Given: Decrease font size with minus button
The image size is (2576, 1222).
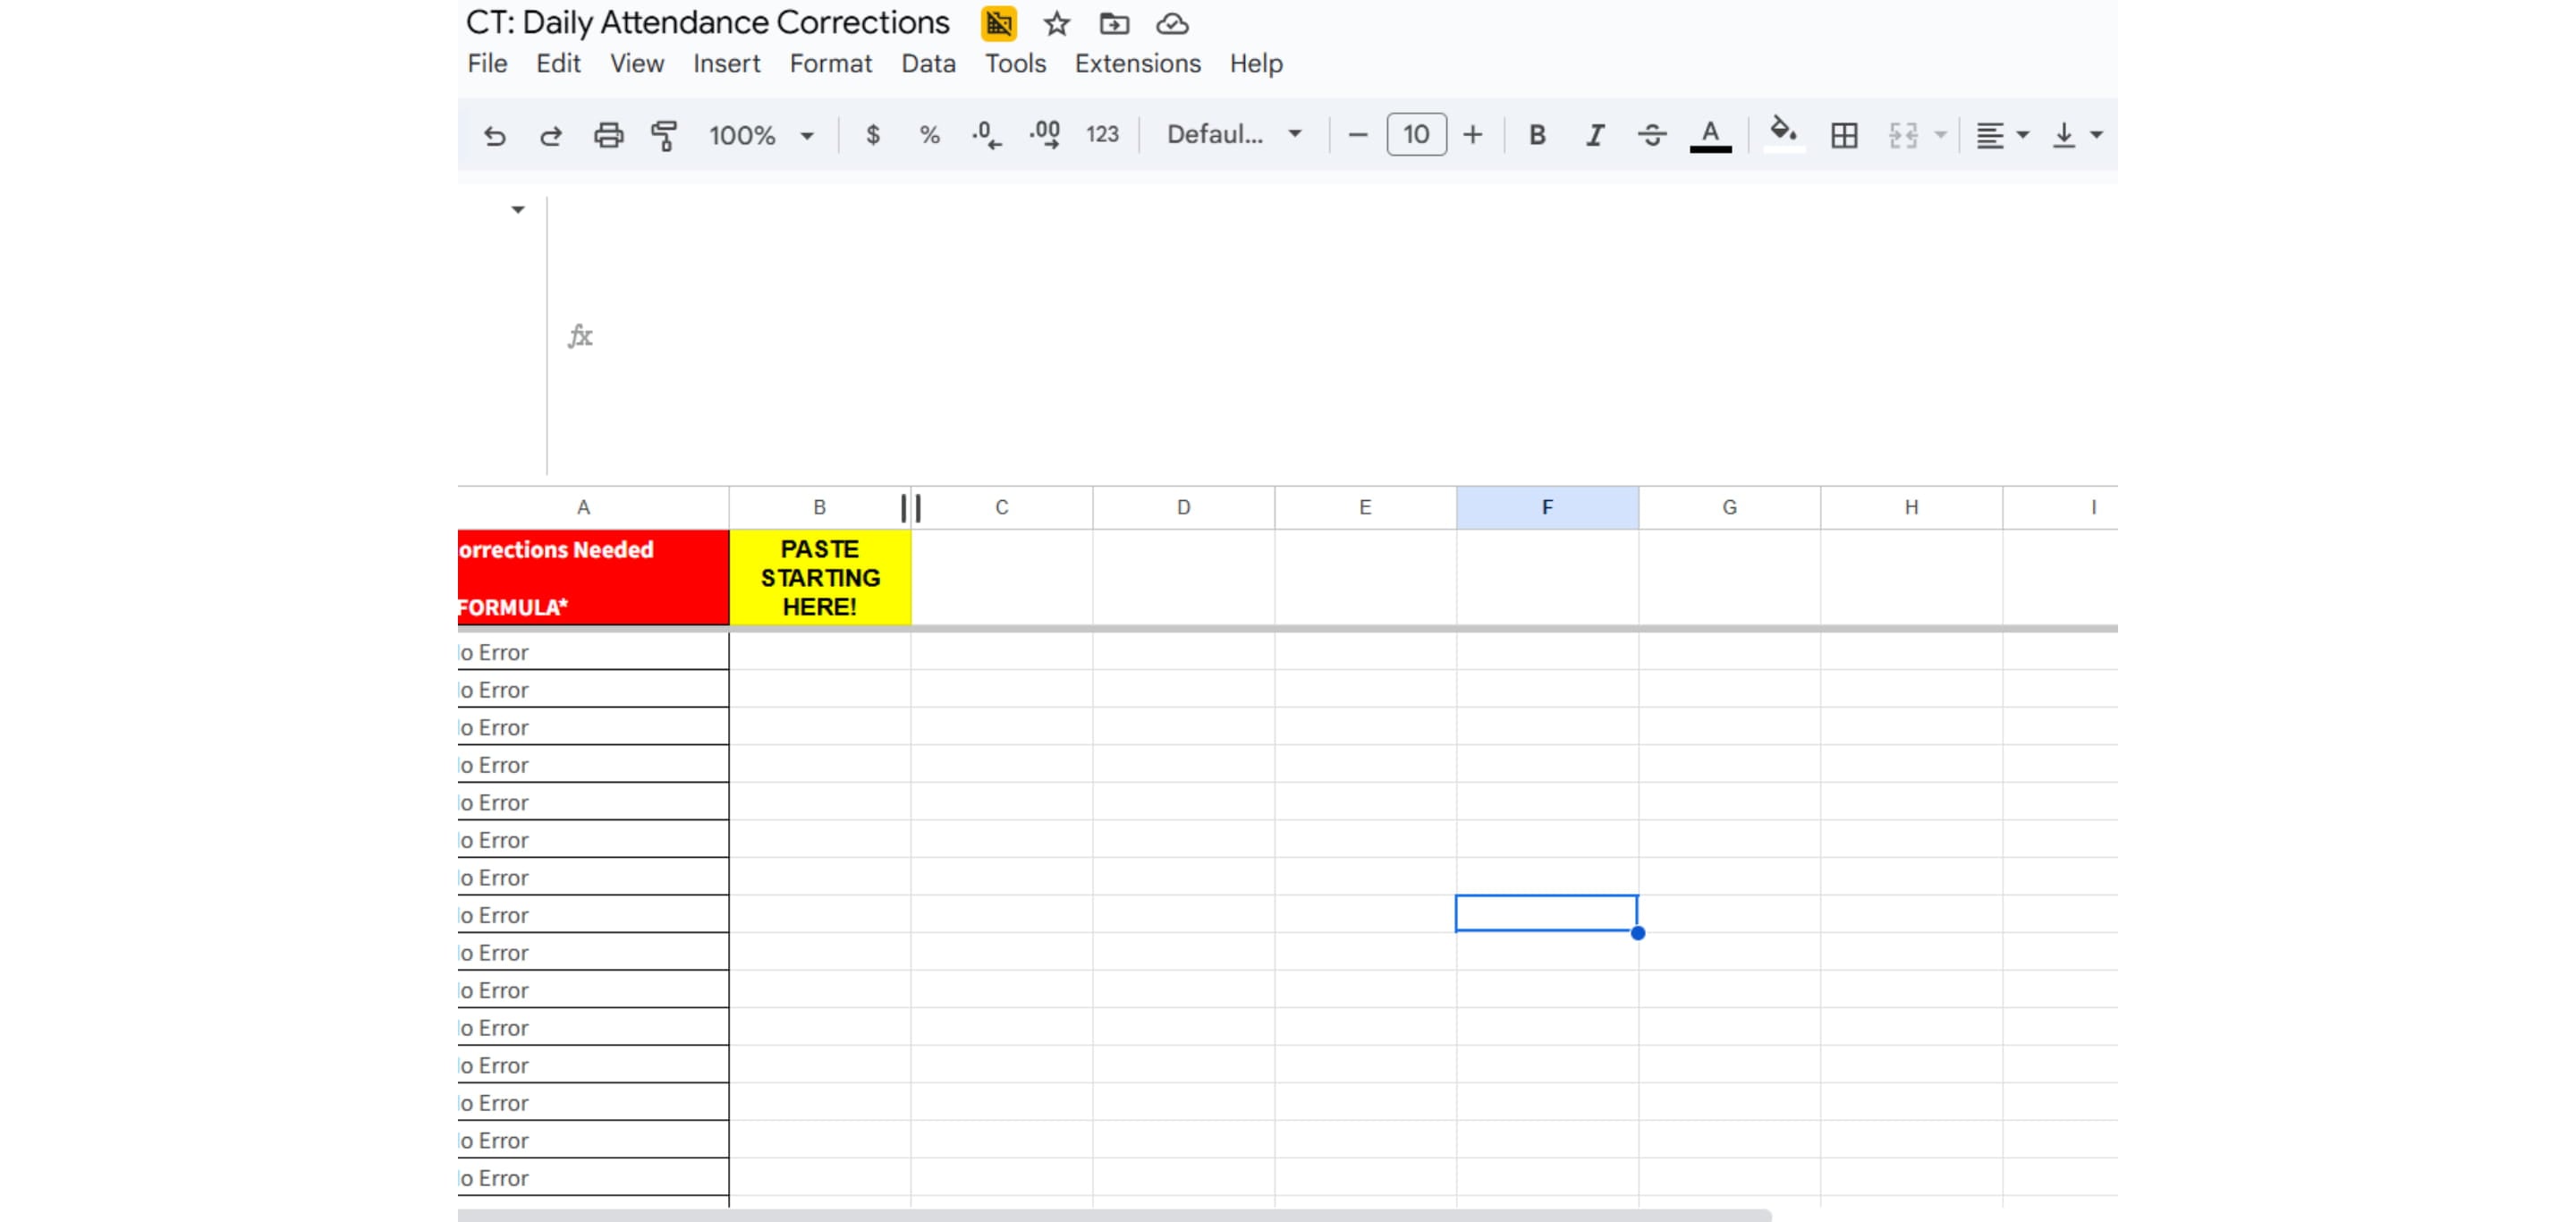Looking at the screenshot, I should 1357,135.
